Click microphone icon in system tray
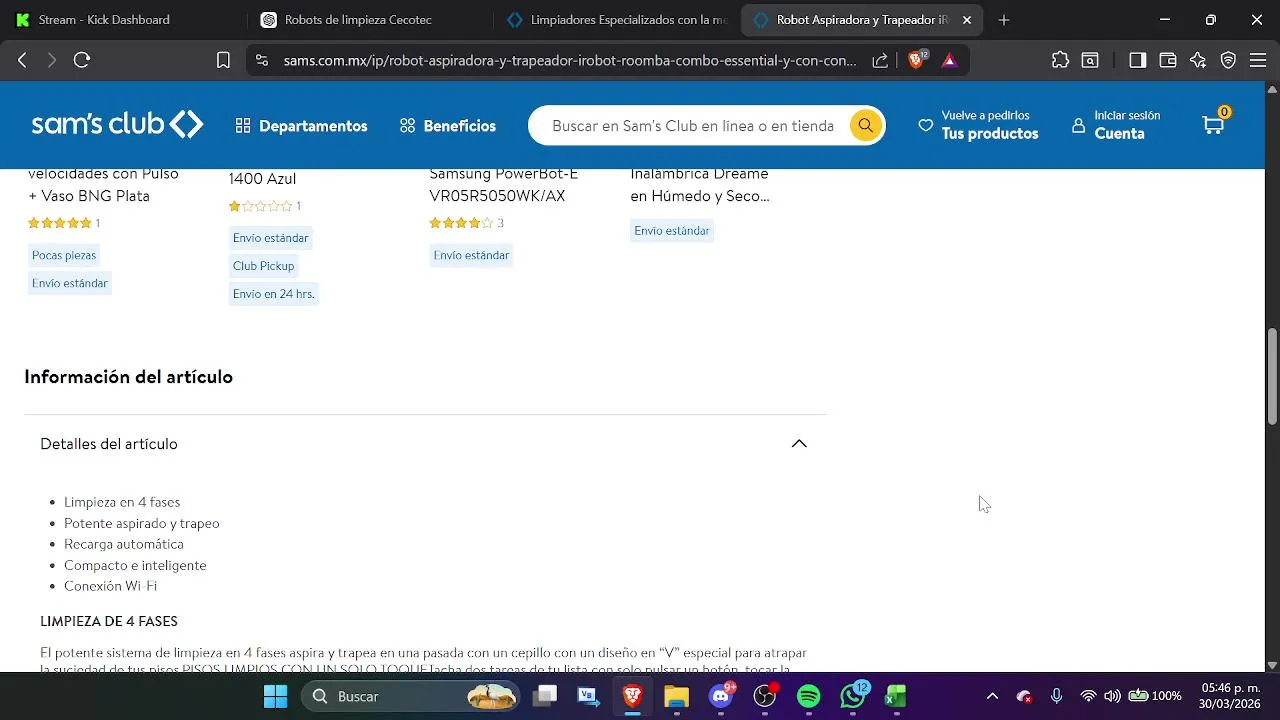The height and width of the screenshot is (720, 1280). coord(1056,696)
